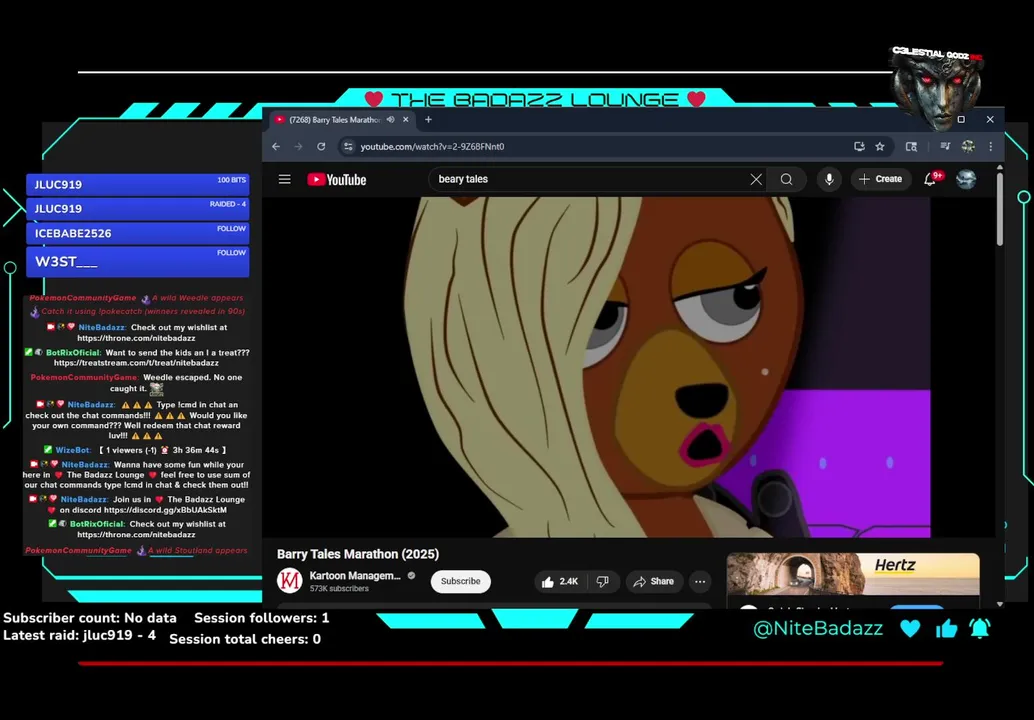Start voice search with the microphone
This screenshot has height=720, width=1034.
tap(829, 179)
